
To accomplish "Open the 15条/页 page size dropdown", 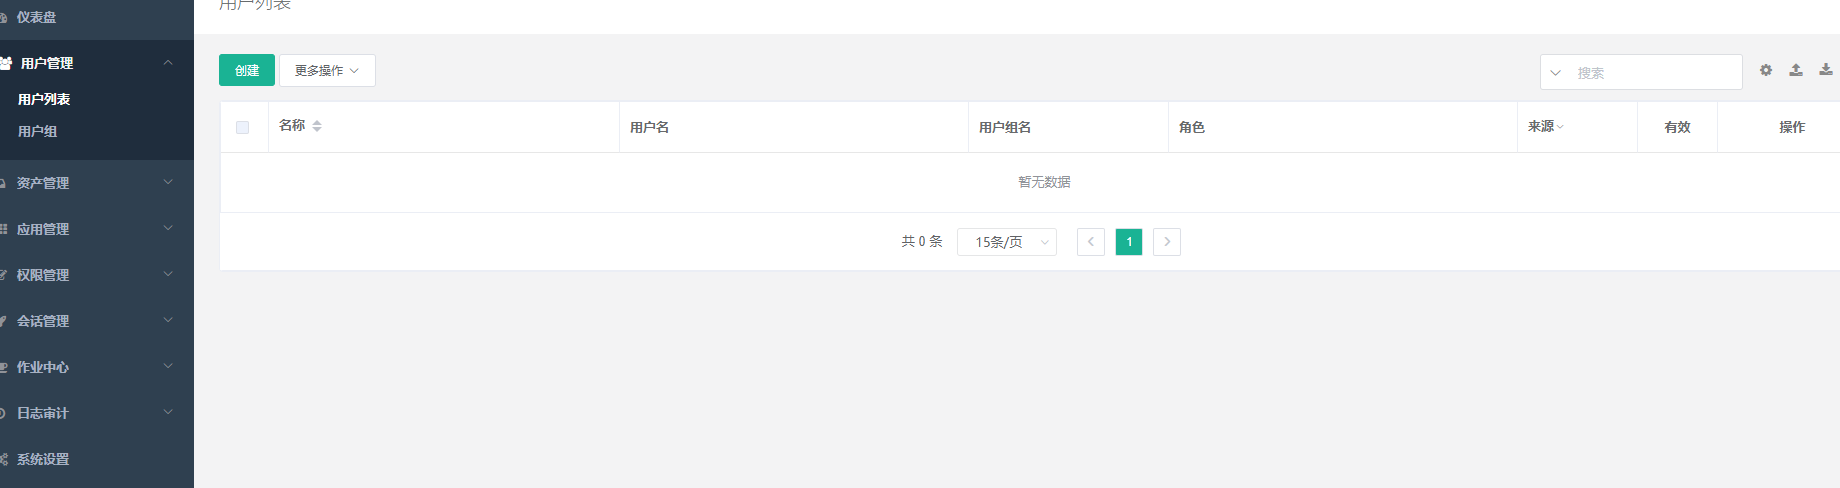I will (x=1007, y=242).
